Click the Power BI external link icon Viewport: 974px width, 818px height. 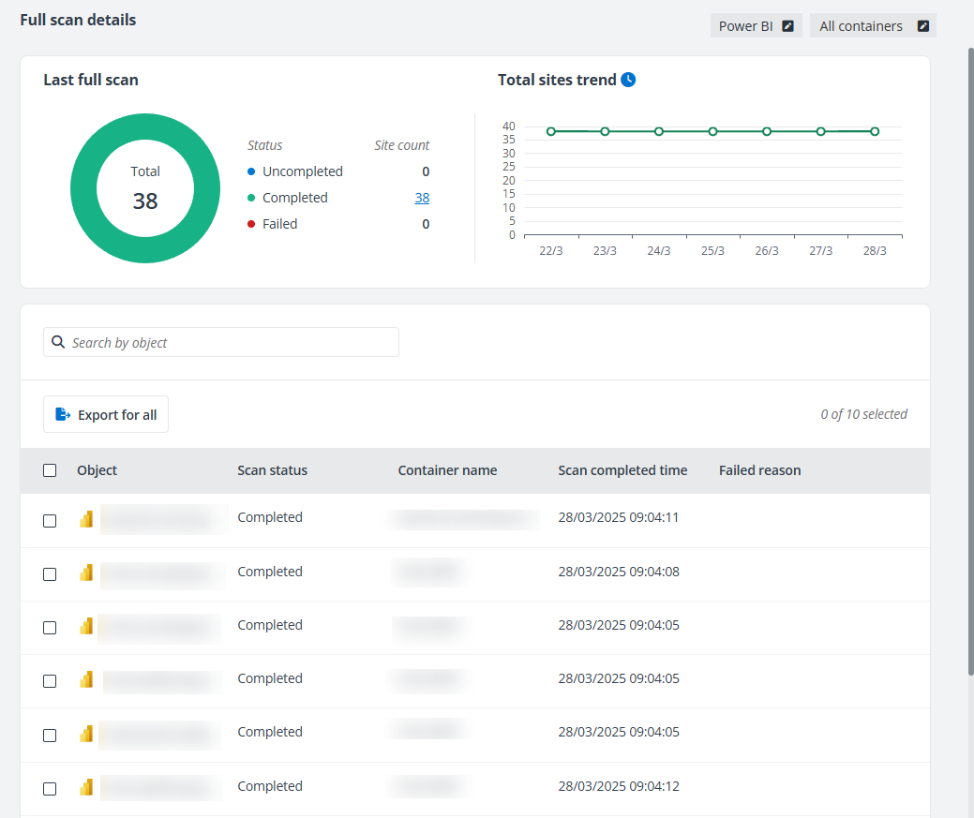788,25
